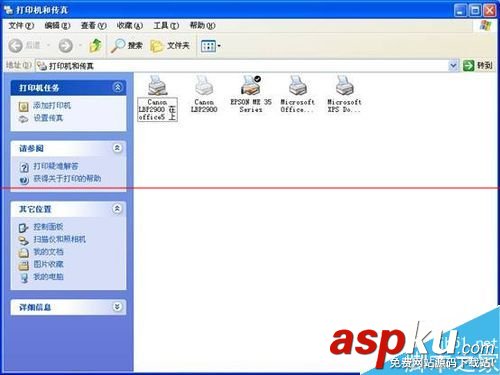500x375 pixels.
Task: Collapse the 打印机任务 panel
Action: 117,87
